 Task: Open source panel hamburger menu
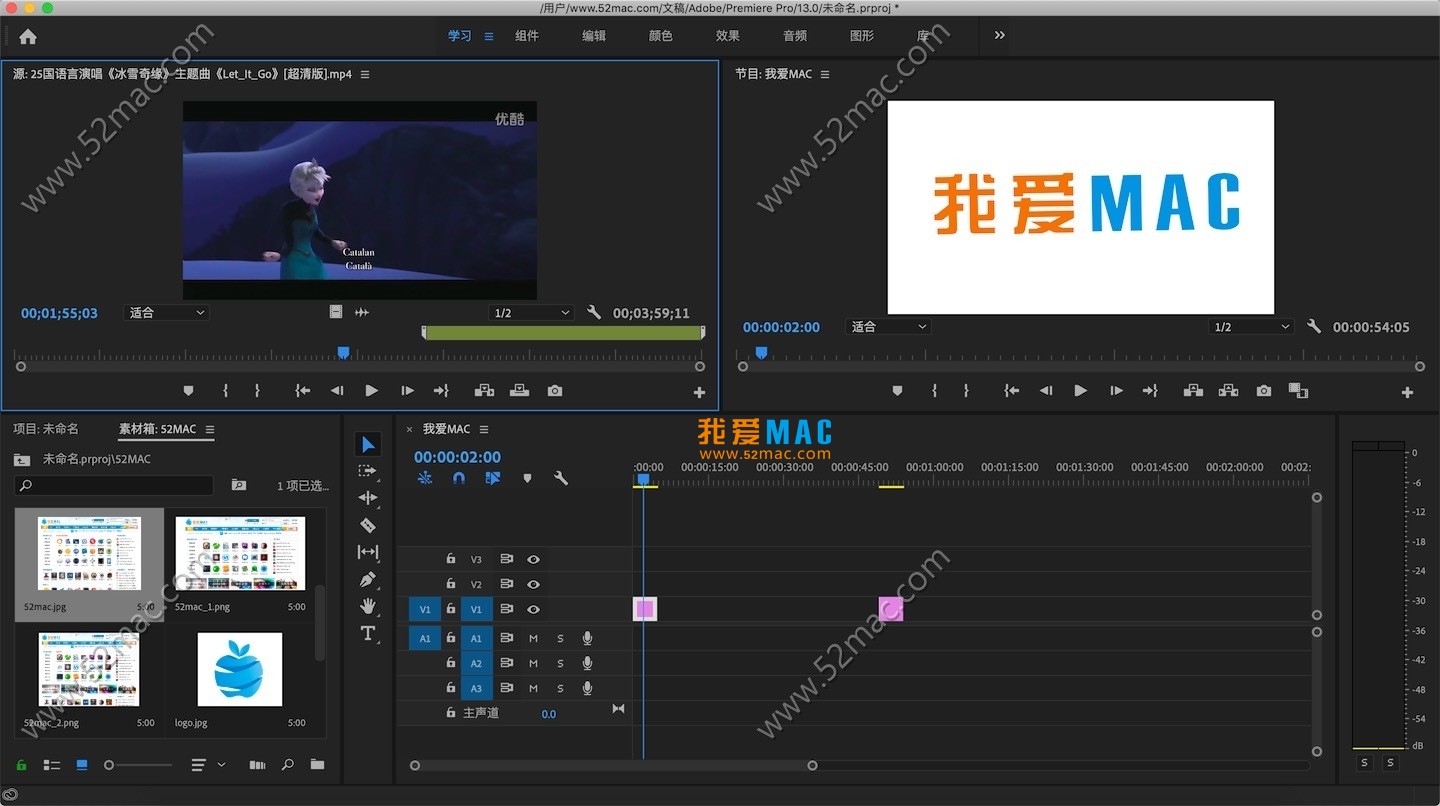click(365, 74)
